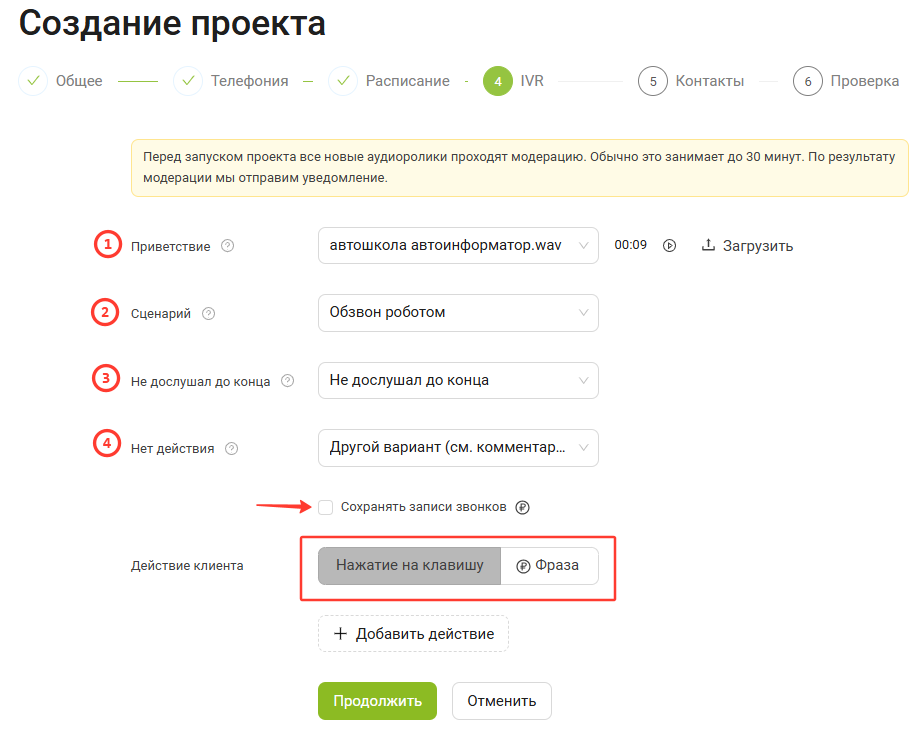Go to the Телефония step label
This screenshot has height=753, width=919.
point(250,81)
